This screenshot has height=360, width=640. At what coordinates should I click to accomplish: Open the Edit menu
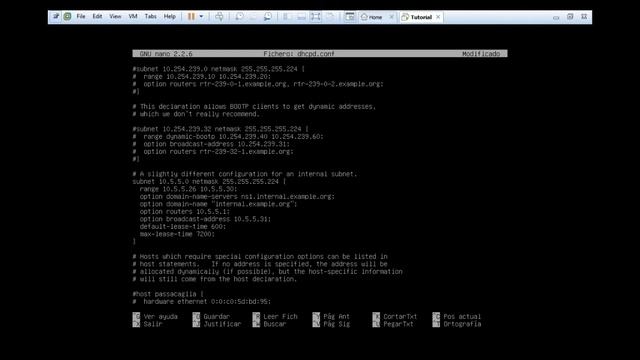click(x=97, y=17)
